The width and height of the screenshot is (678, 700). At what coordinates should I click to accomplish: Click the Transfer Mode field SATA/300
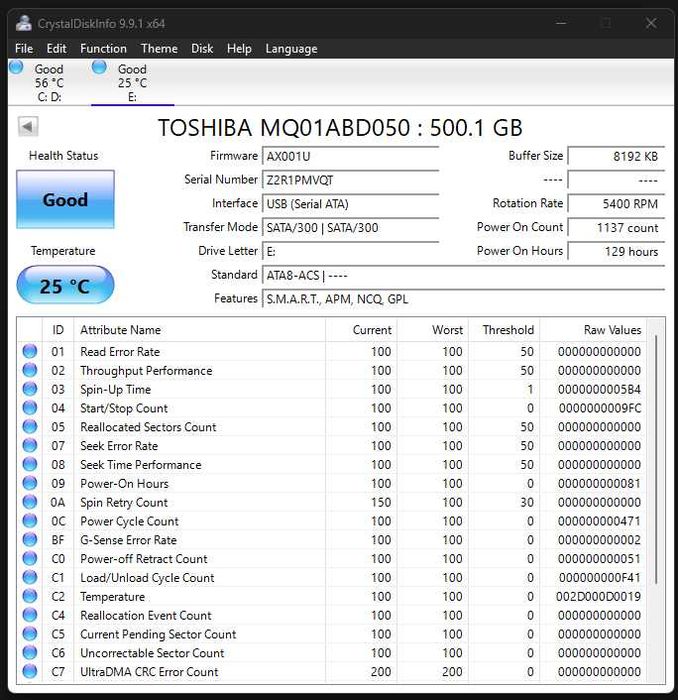[x=350, y=228]
